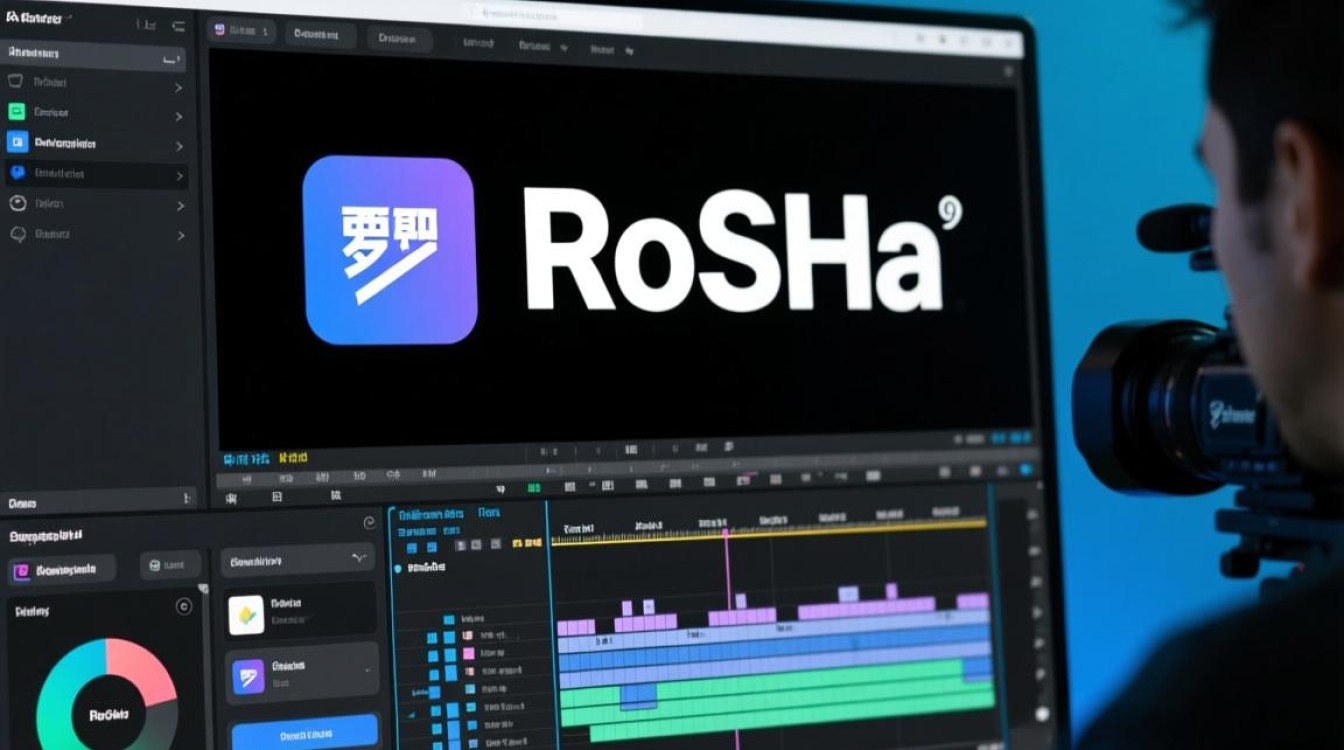Open the dropdown above the two cards
This screenshot has height=750, width=1344.
tap(297, 561)
